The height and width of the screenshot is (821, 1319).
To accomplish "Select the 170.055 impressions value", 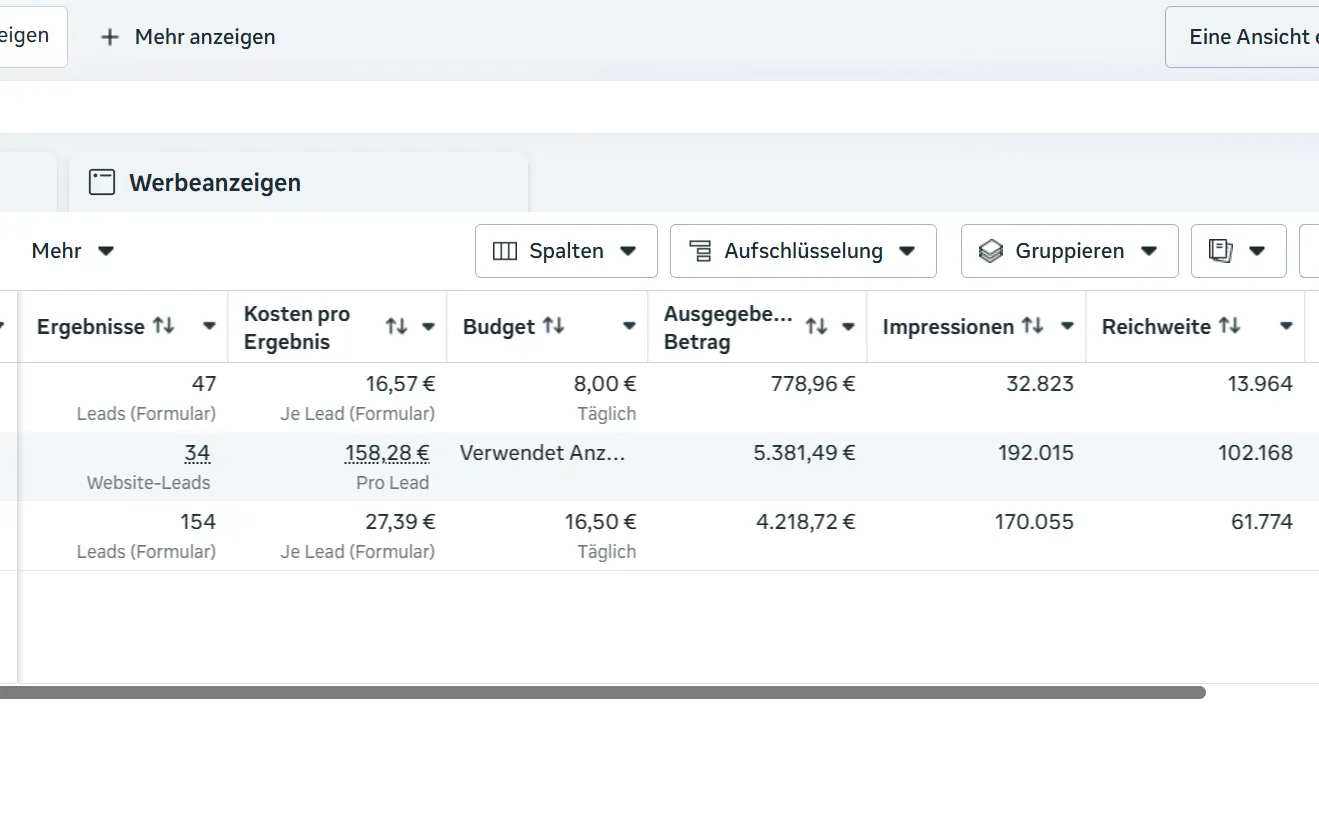I will 1034,522.
